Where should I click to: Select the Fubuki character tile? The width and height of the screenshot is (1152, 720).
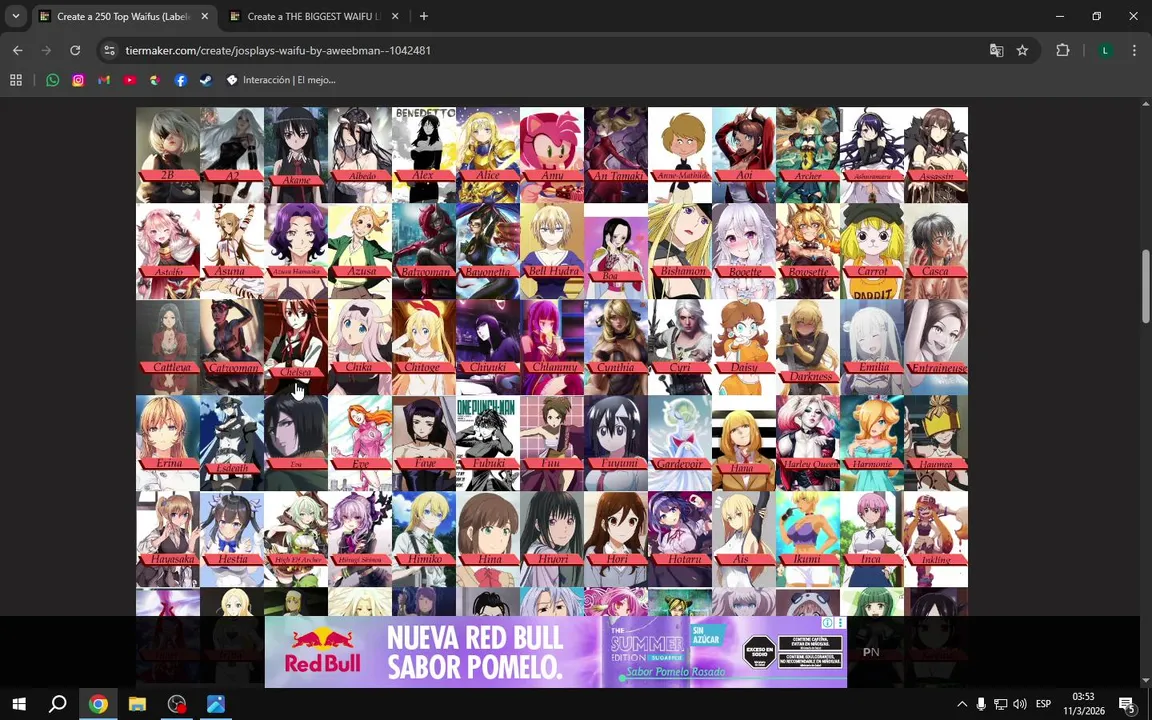point(488,443)
